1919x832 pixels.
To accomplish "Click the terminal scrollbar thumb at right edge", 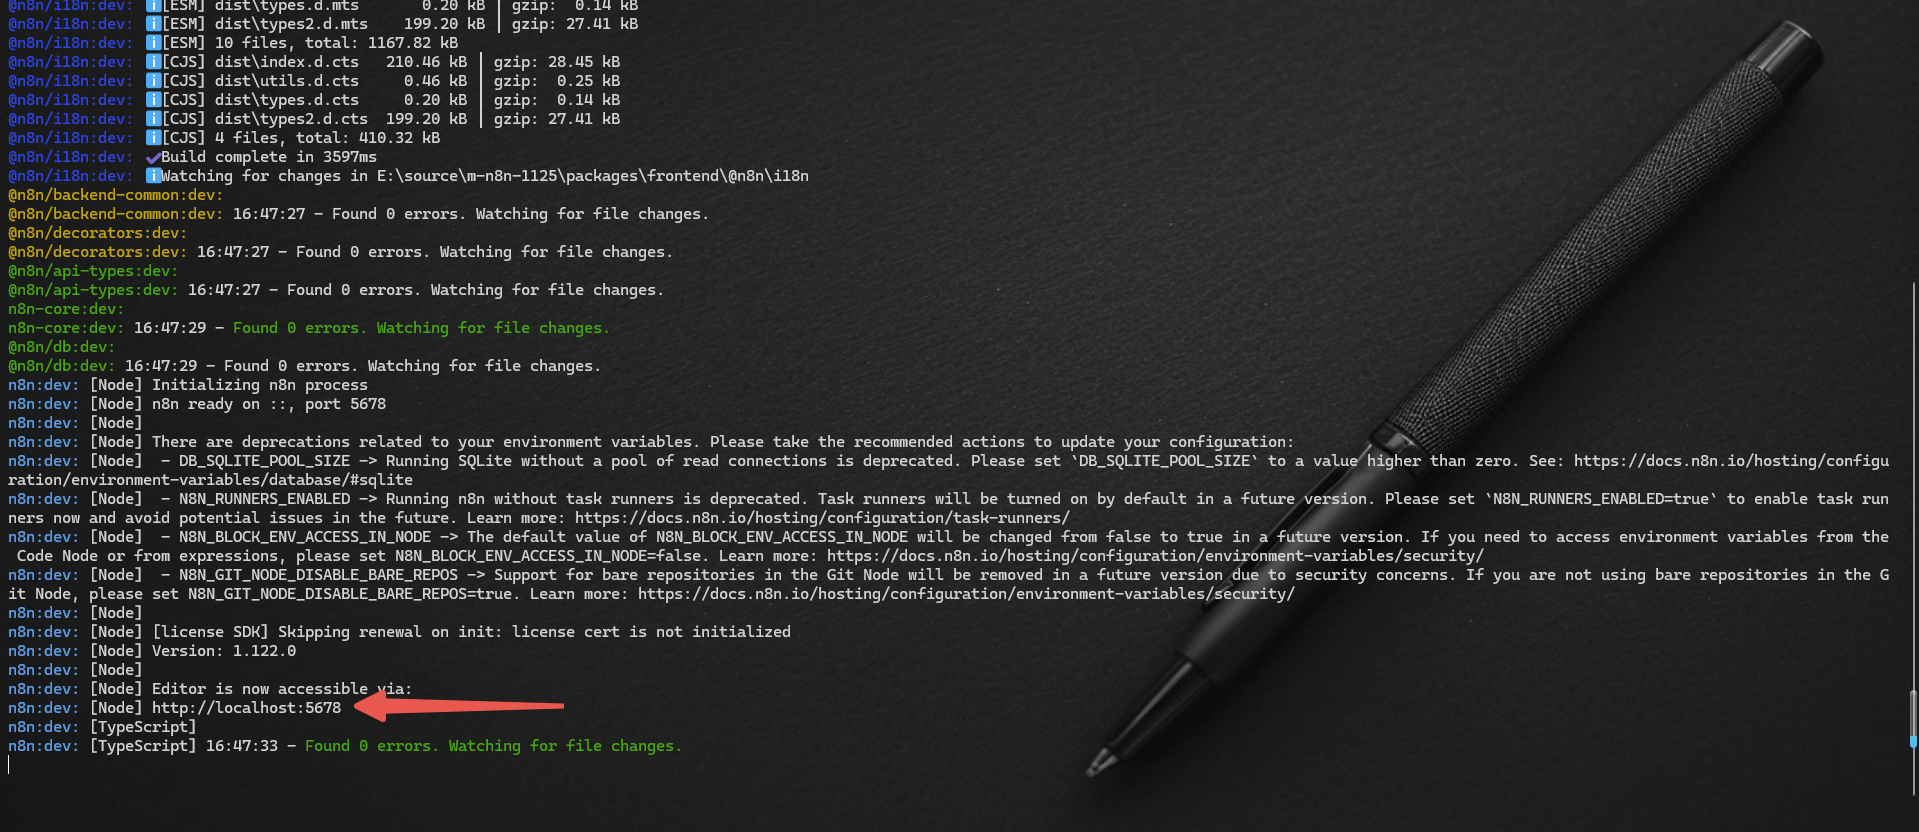I will pos(1913,718).
